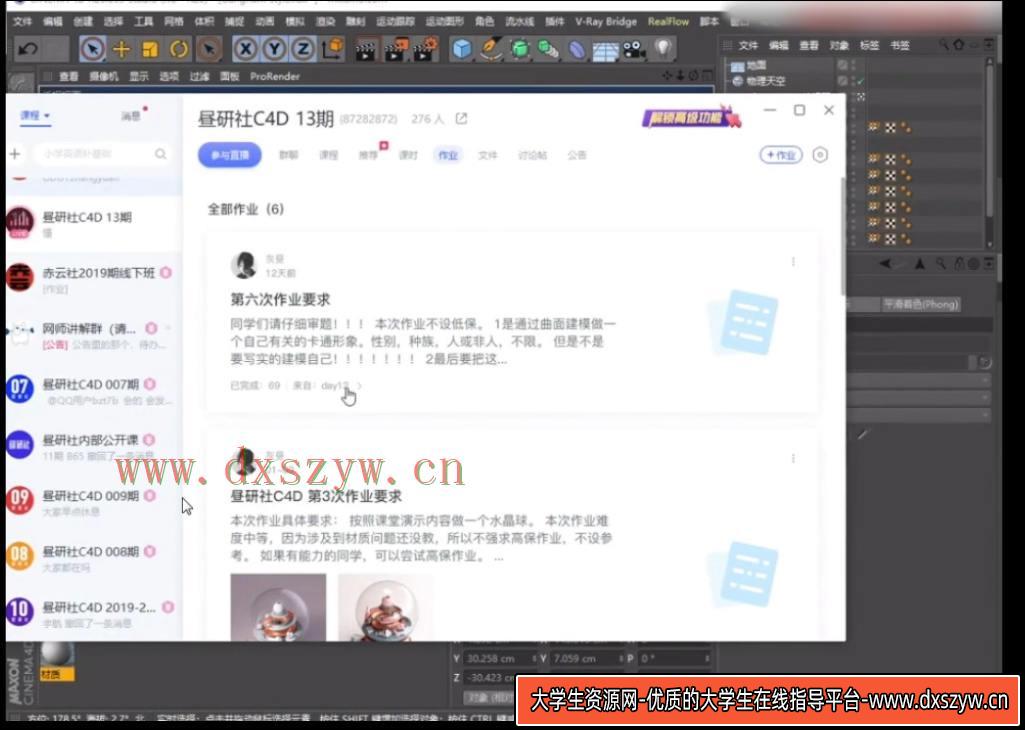Open the 摄像机 viewport menu
The image size is (1025, 730).
tap(104, 76)
